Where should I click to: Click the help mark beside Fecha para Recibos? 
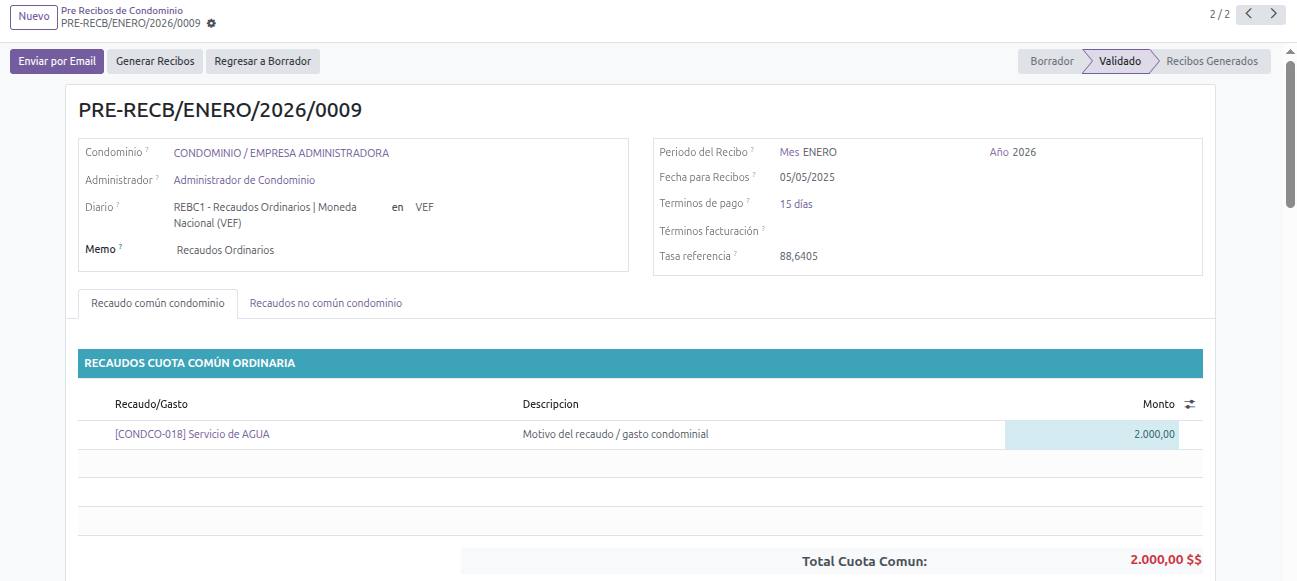tap(755, 175)
